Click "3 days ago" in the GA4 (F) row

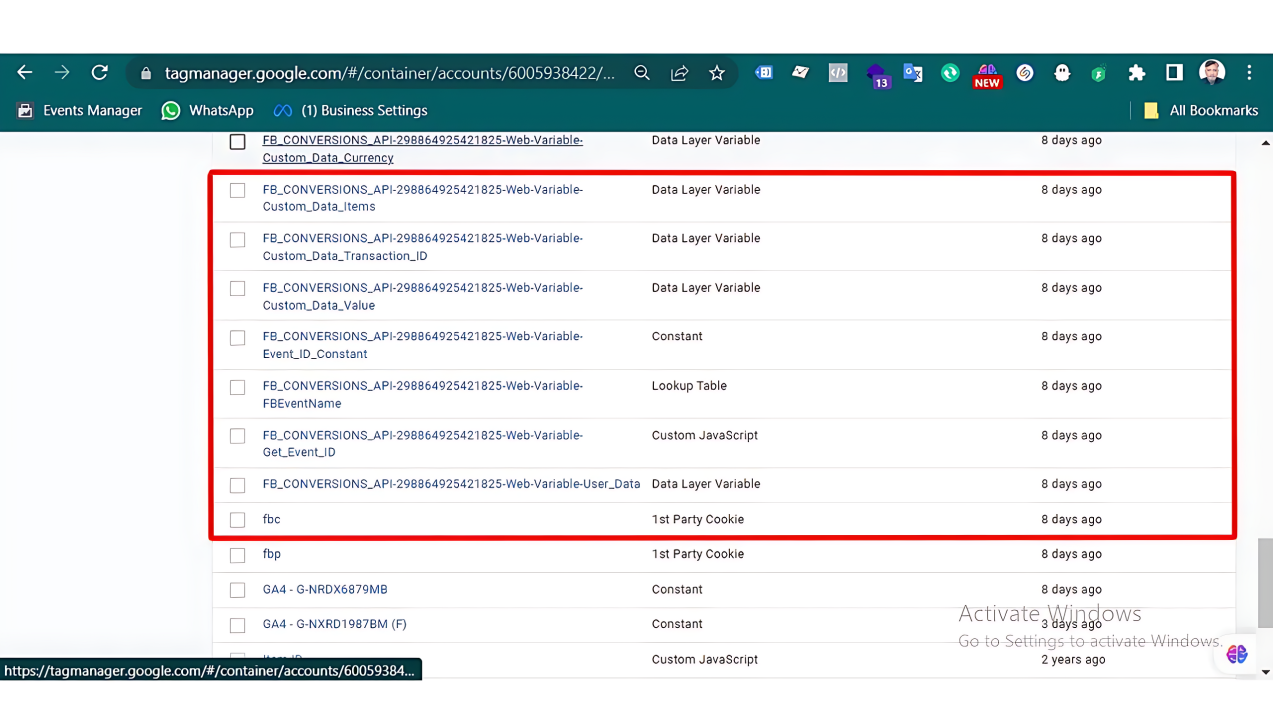(1073, 624)
